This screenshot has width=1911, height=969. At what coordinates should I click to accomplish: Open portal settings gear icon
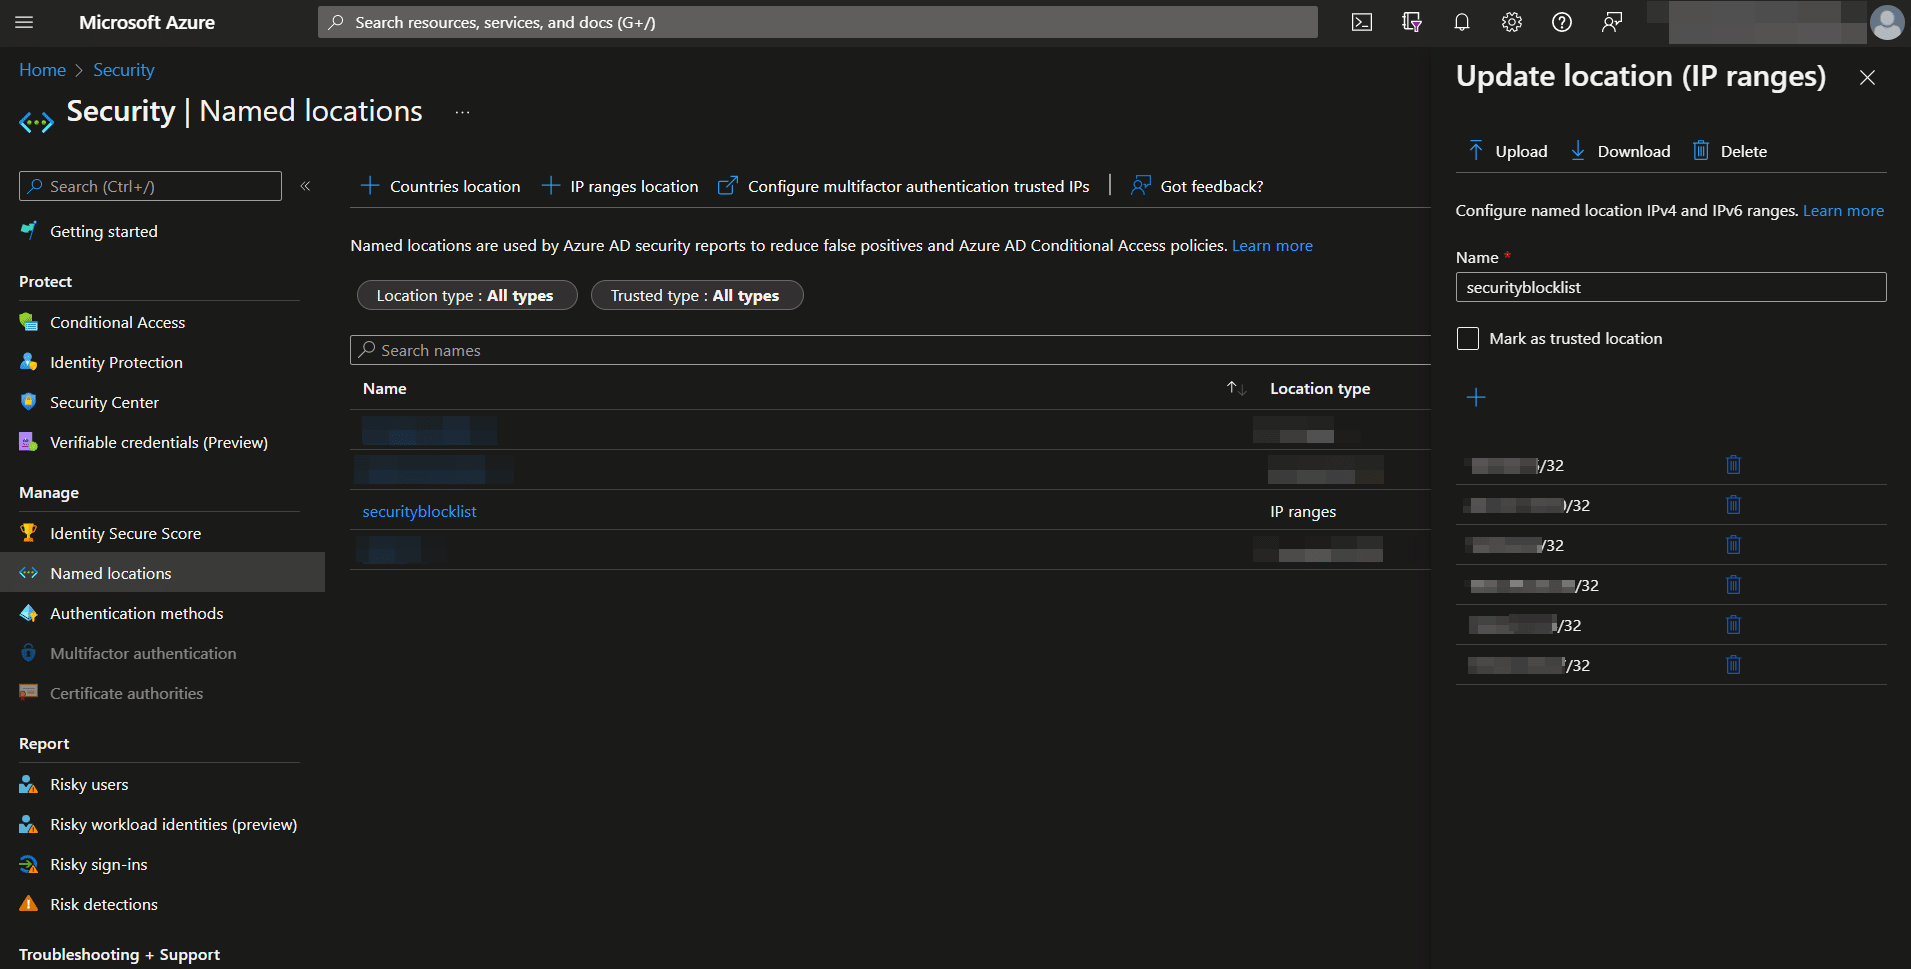pyautogui.click(x=1511, y=22)
